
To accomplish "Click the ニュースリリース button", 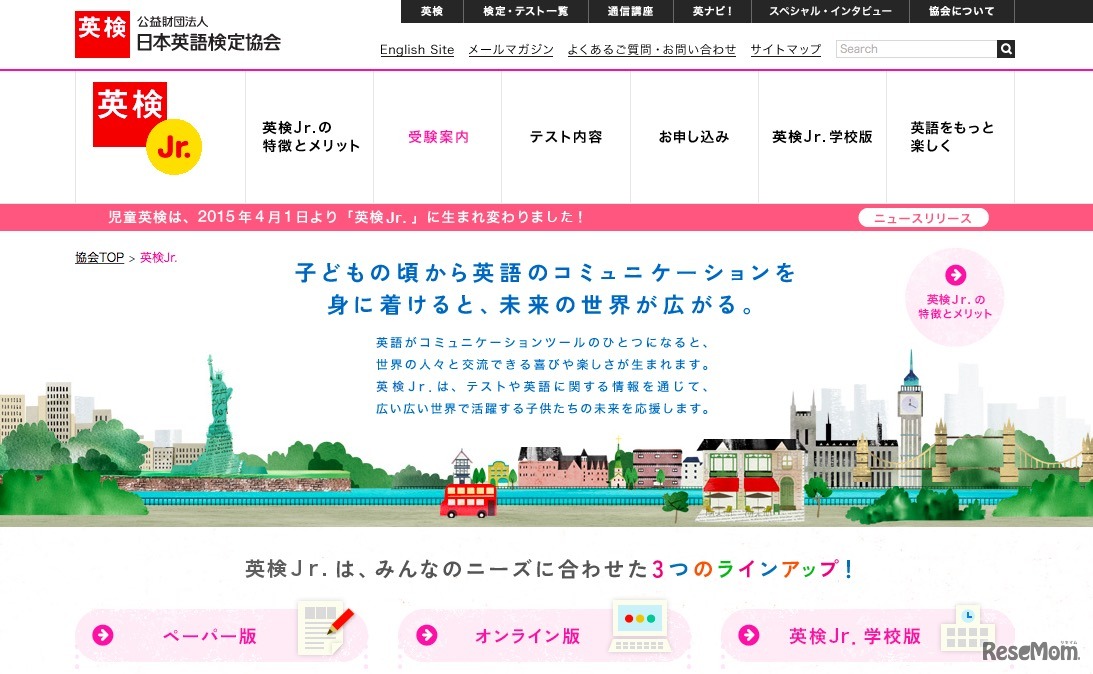I will click(922, 216).
